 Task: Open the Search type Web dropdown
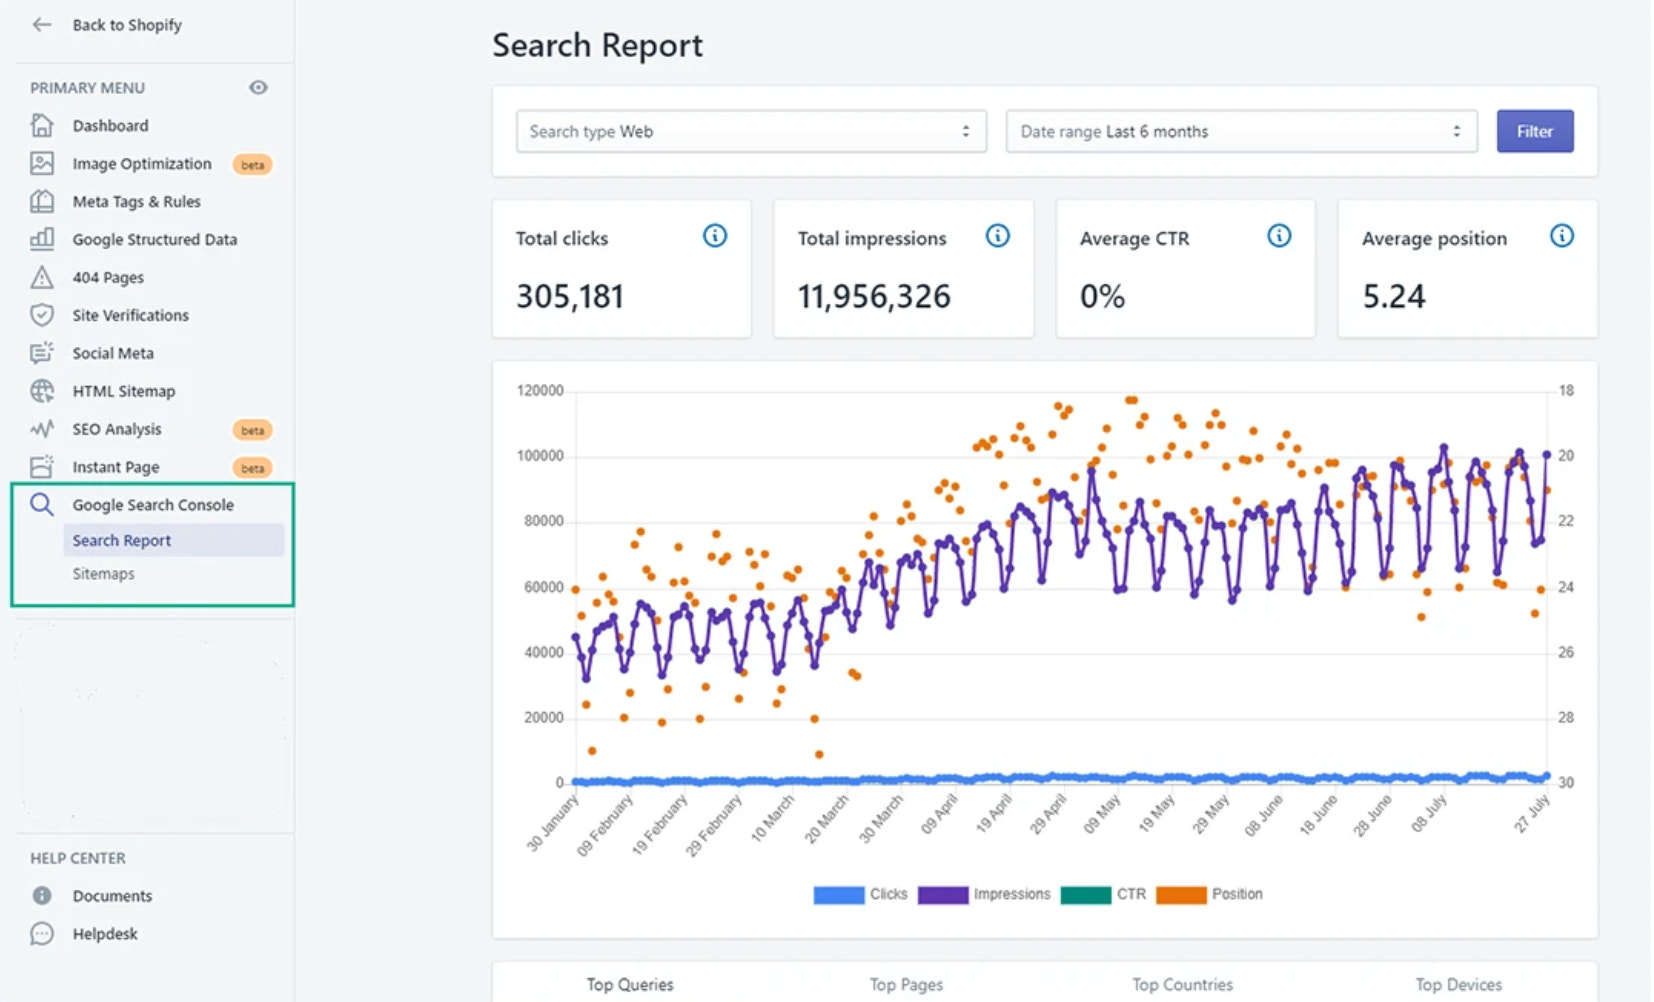click(x=751, y=132)
